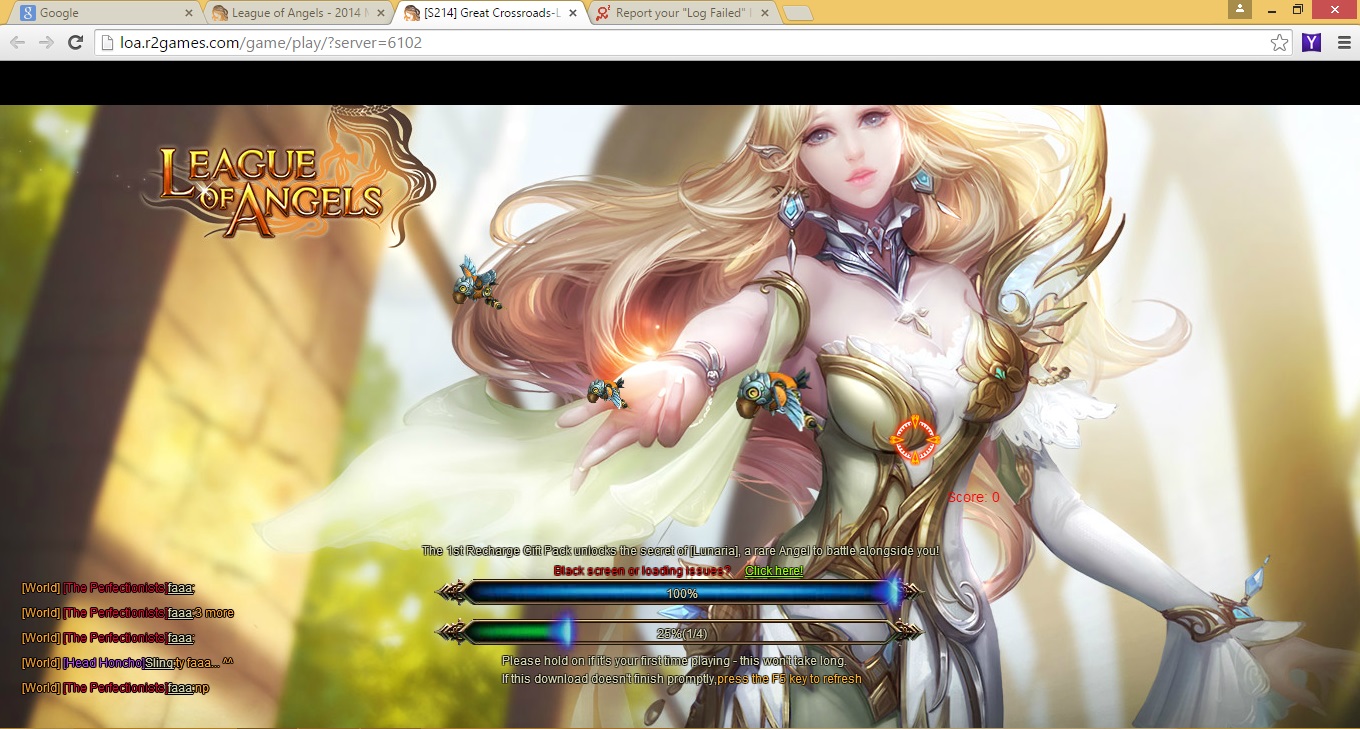The width and height of the screenshot is (1360, 729).
Task: Bookmark this page with the star icon
Action: [x=1279, y=42]
